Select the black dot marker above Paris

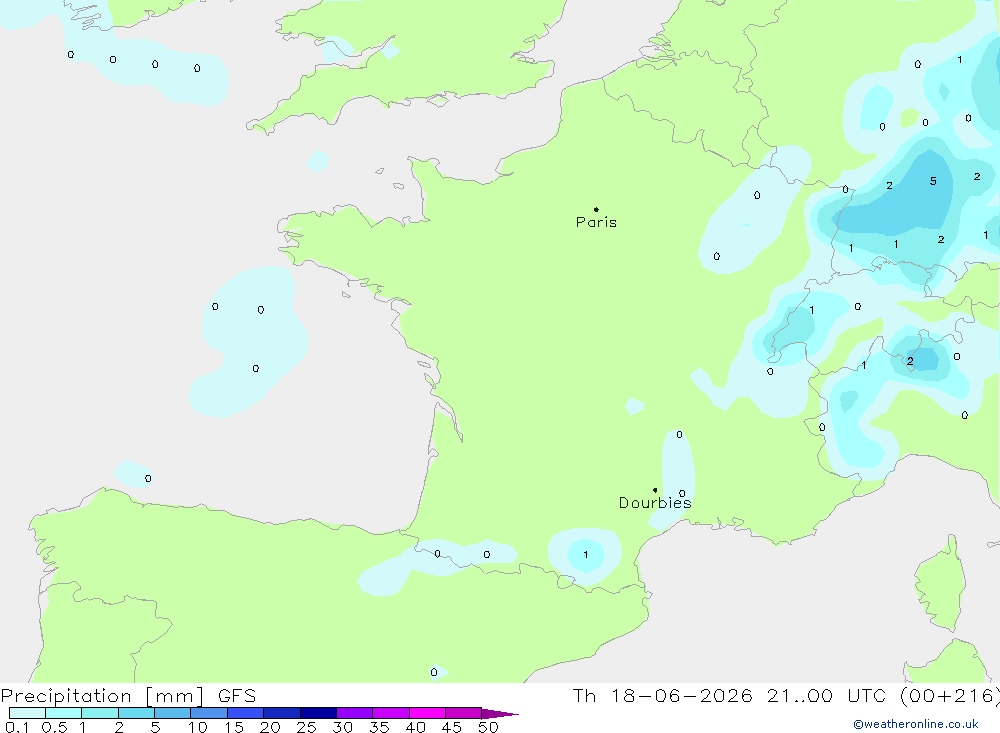[596, 209]
